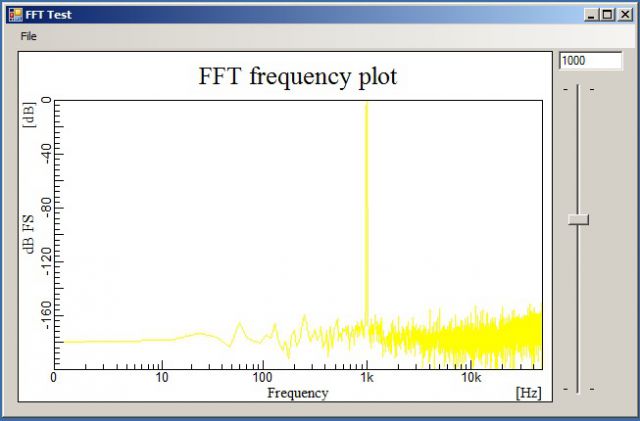Click the '[dB]' unit label
Image resolution: width=640 pixels, height=421 pixels.
[29, 115]
